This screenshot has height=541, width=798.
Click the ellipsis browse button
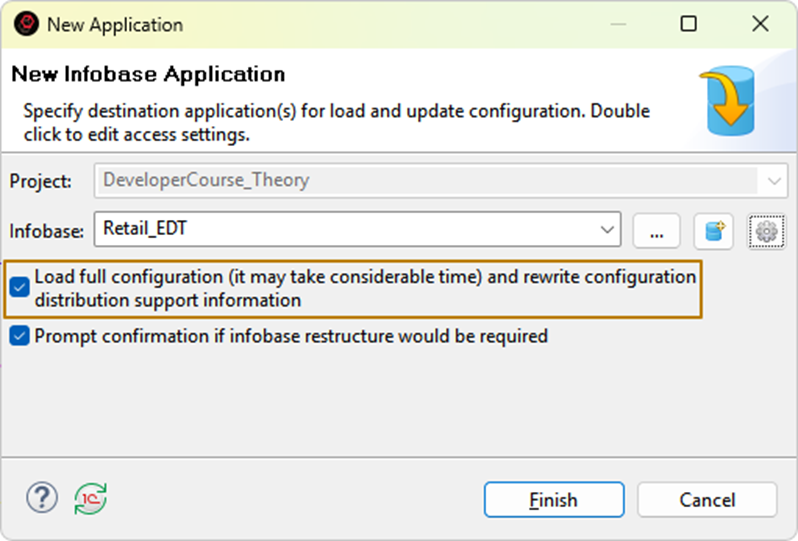657,231
